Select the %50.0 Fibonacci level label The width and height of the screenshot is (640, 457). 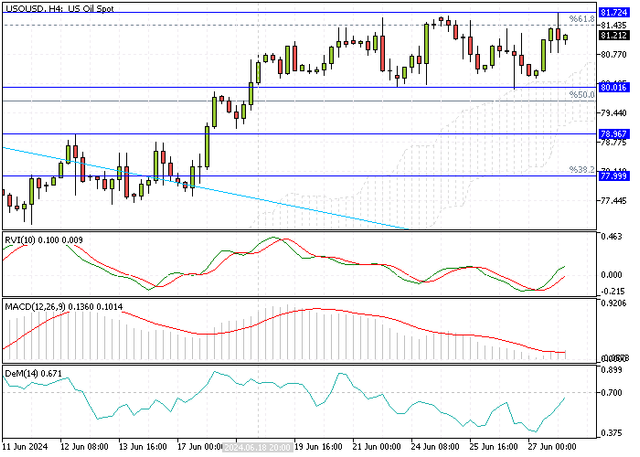(x=582, y=95)
